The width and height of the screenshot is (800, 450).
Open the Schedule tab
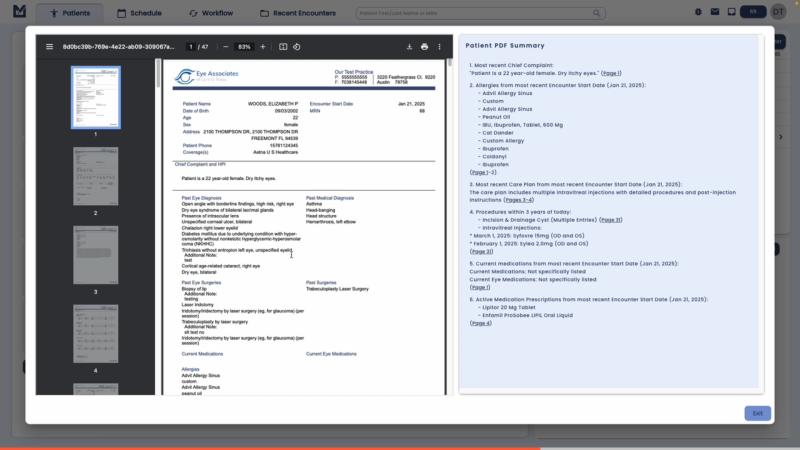(139, 13)
